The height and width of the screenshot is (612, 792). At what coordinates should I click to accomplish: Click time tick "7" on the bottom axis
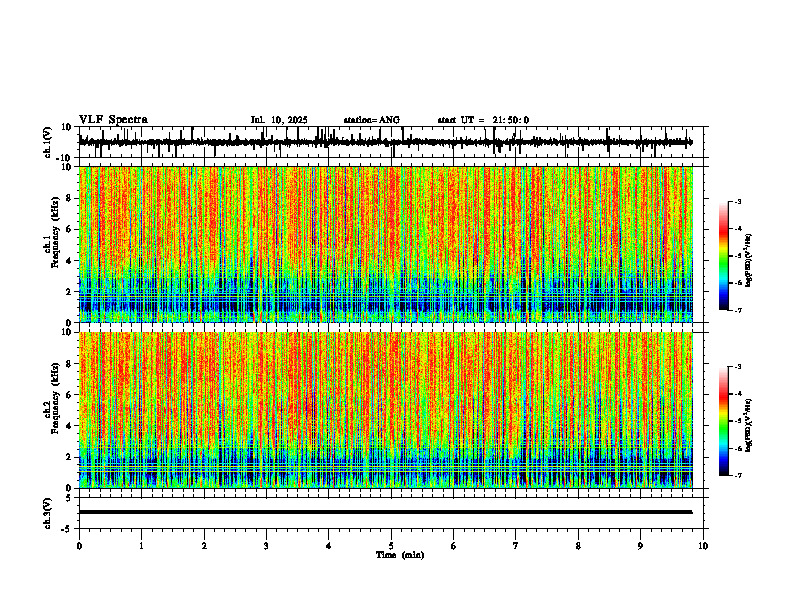coord(516,546)
